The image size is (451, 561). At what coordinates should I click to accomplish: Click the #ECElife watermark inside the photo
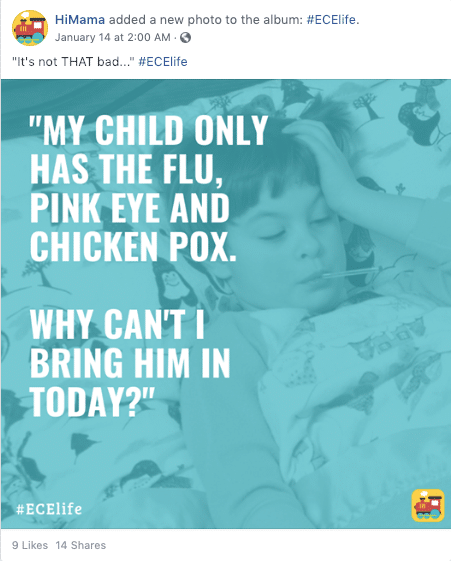[49, 509]
